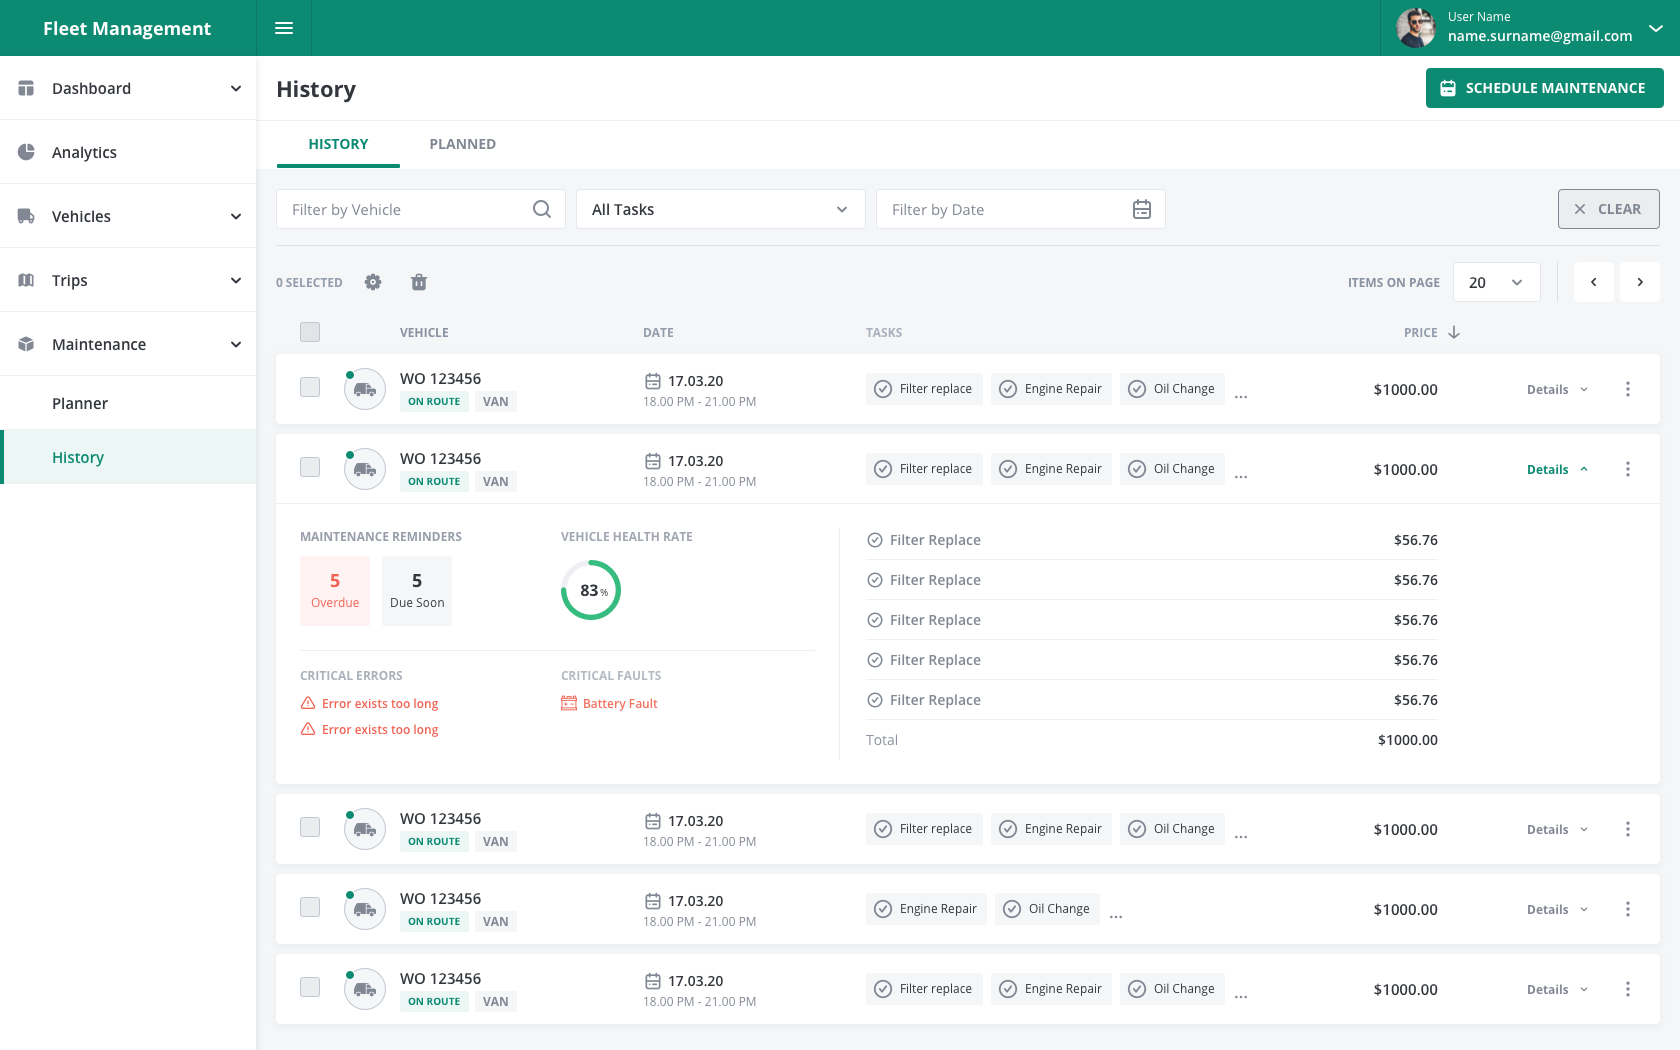
Task: Open the items on page dropdown
Action: pos(1496,282)
